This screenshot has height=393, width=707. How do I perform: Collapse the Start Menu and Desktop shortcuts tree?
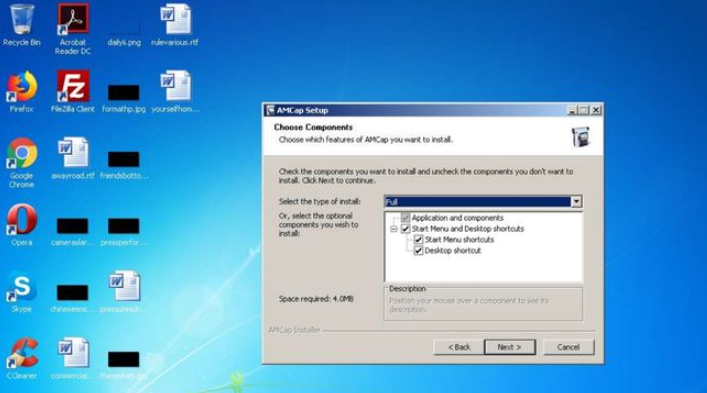tap(394, 229)
